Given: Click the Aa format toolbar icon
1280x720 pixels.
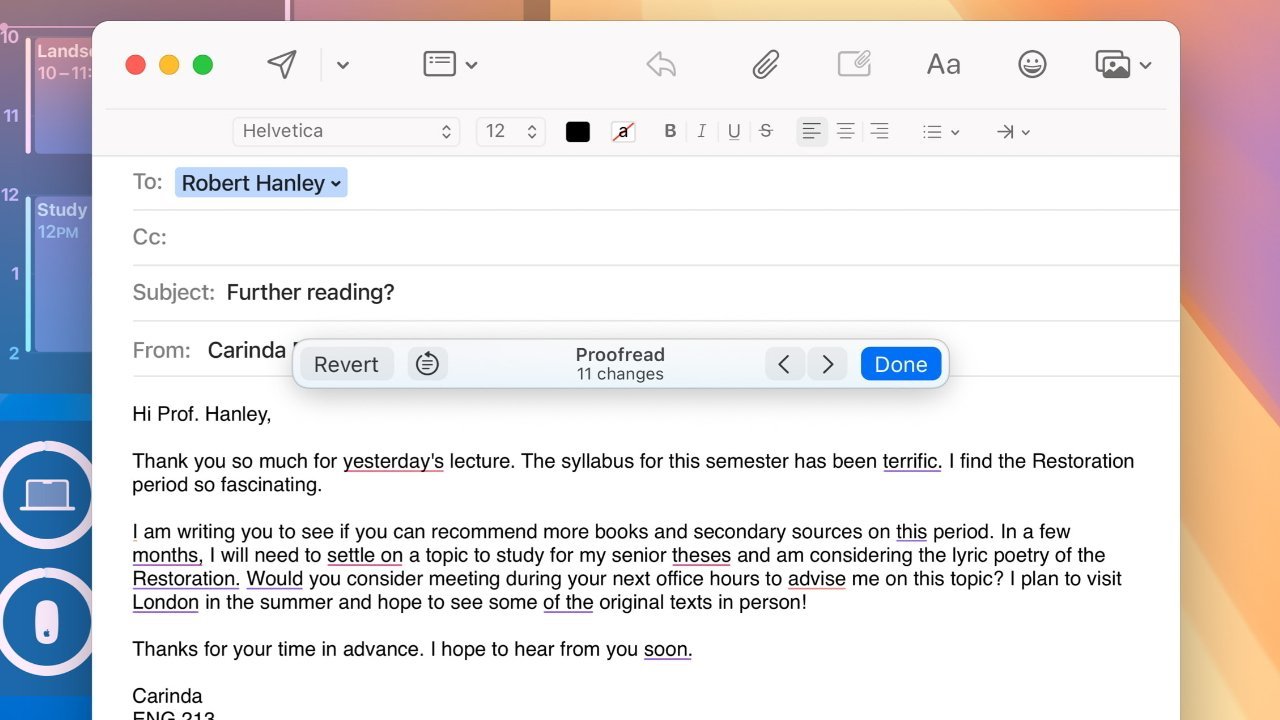Looking at the screenshot, I should tap(943, 65).
